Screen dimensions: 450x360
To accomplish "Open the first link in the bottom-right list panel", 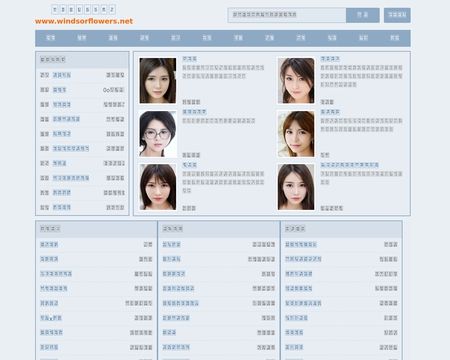I will pos(301,244).
